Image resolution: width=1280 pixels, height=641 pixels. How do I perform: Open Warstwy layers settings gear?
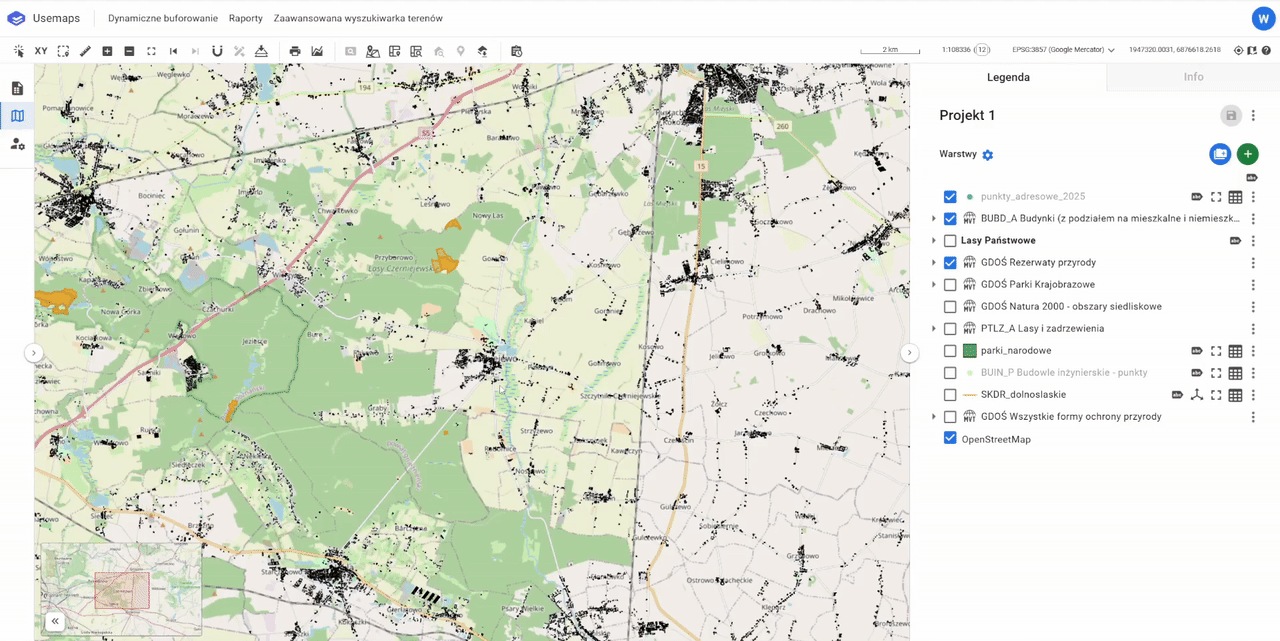[988, 155]
